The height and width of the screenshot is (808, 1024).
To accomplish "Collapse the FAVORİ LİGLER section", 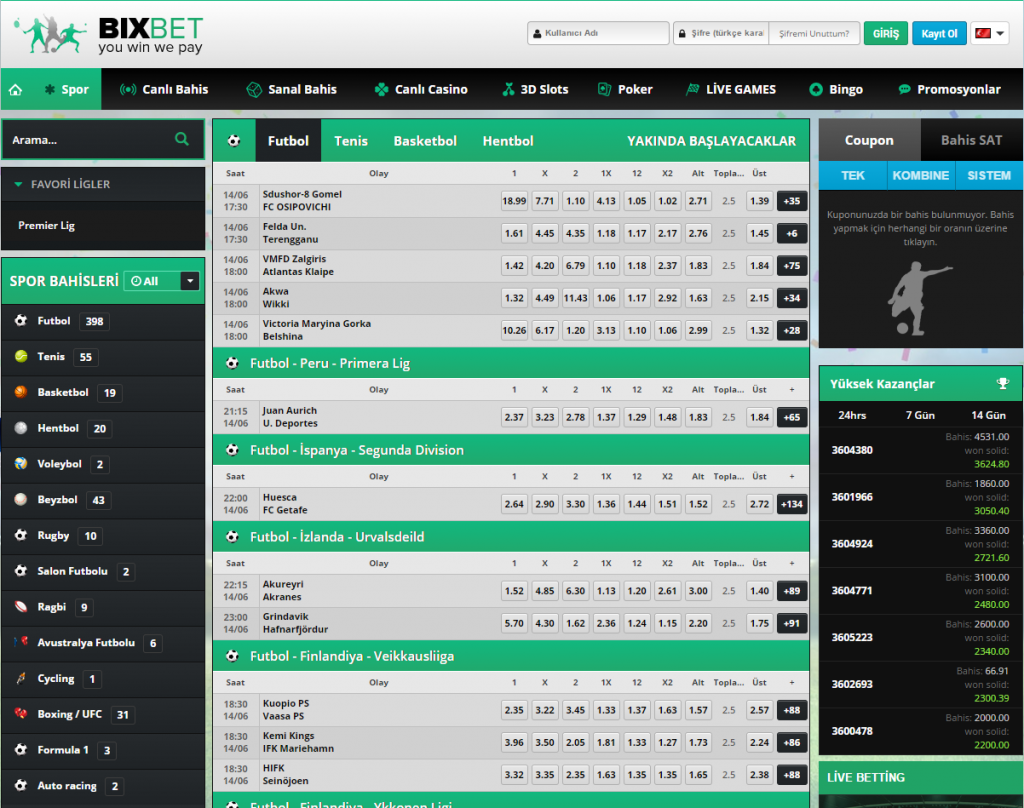I will point(18,184).
